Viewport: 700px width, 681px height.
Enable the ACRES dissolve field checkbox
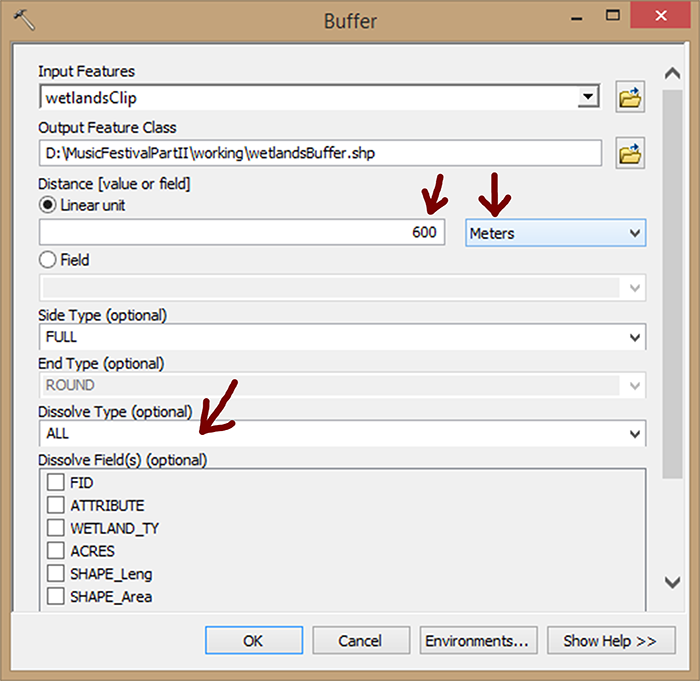pyautogui.click(x=55, y=551)
